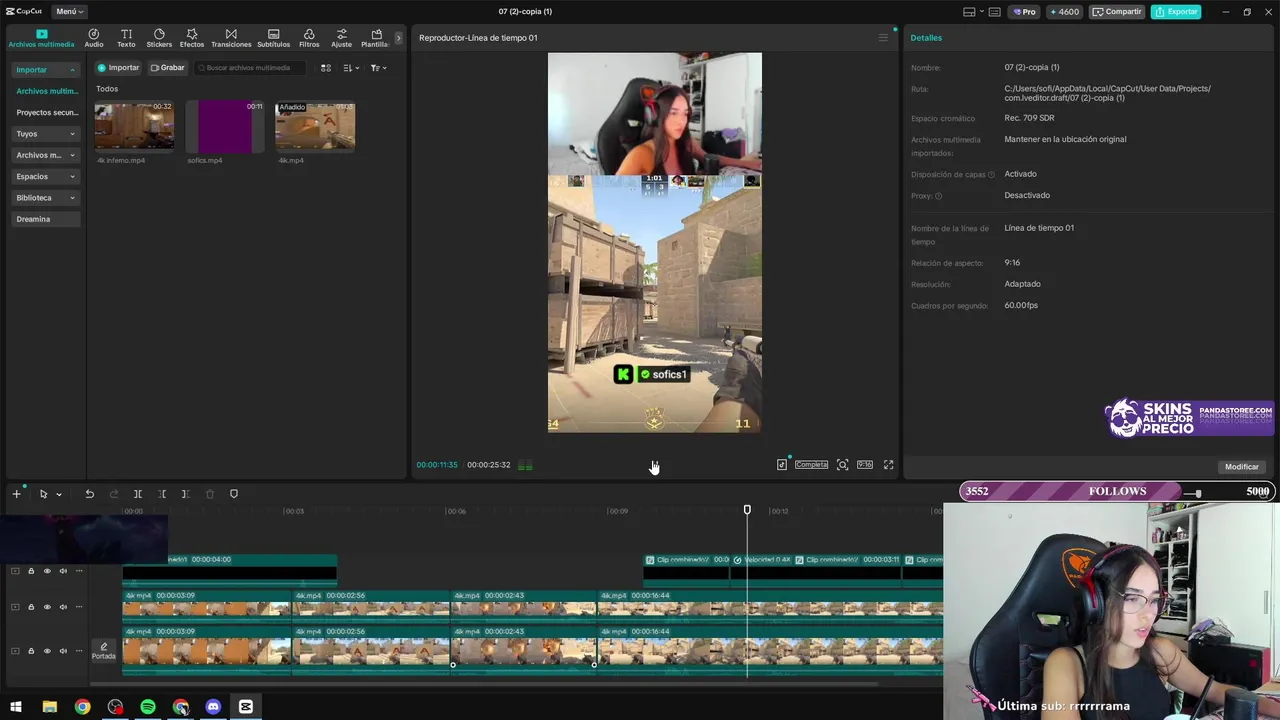1280x720 pixels.
Task: Hide the top combined-clip track eye icon
Action: click(47, 571)
